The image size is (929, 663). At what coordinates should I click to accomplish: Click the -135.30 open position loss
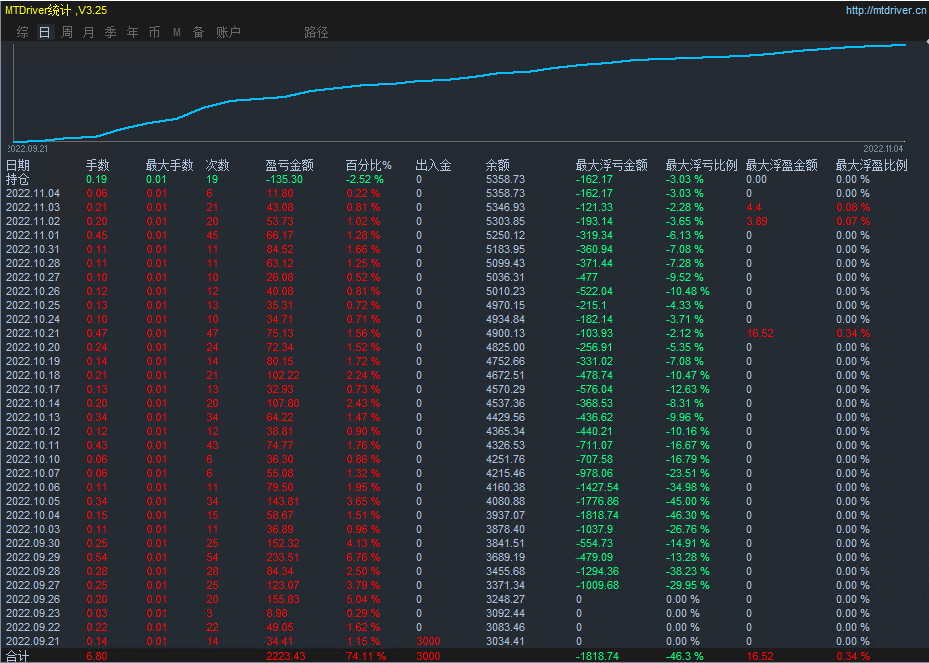tap(284, 179)
